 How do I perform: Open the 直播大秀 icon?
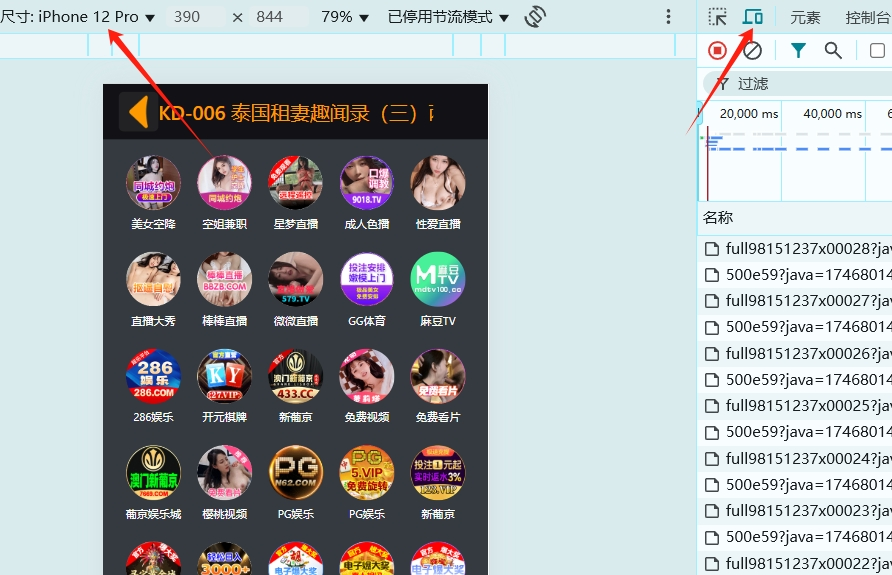(154, 279)
